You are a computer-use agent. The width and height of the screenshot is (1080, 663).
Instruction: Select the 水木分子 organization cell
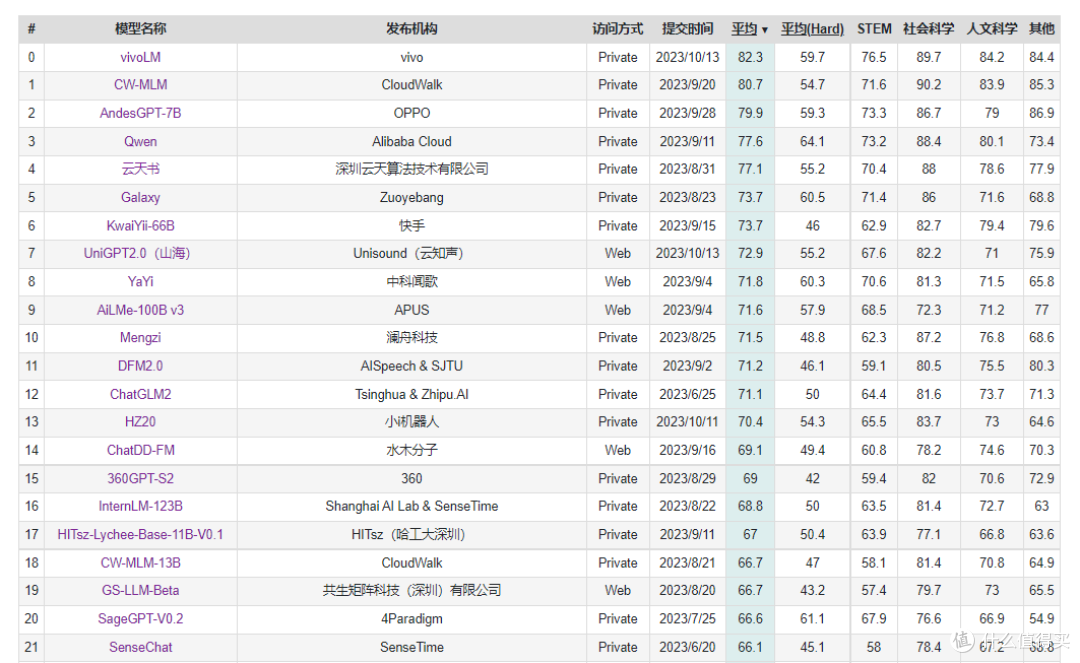411,450
